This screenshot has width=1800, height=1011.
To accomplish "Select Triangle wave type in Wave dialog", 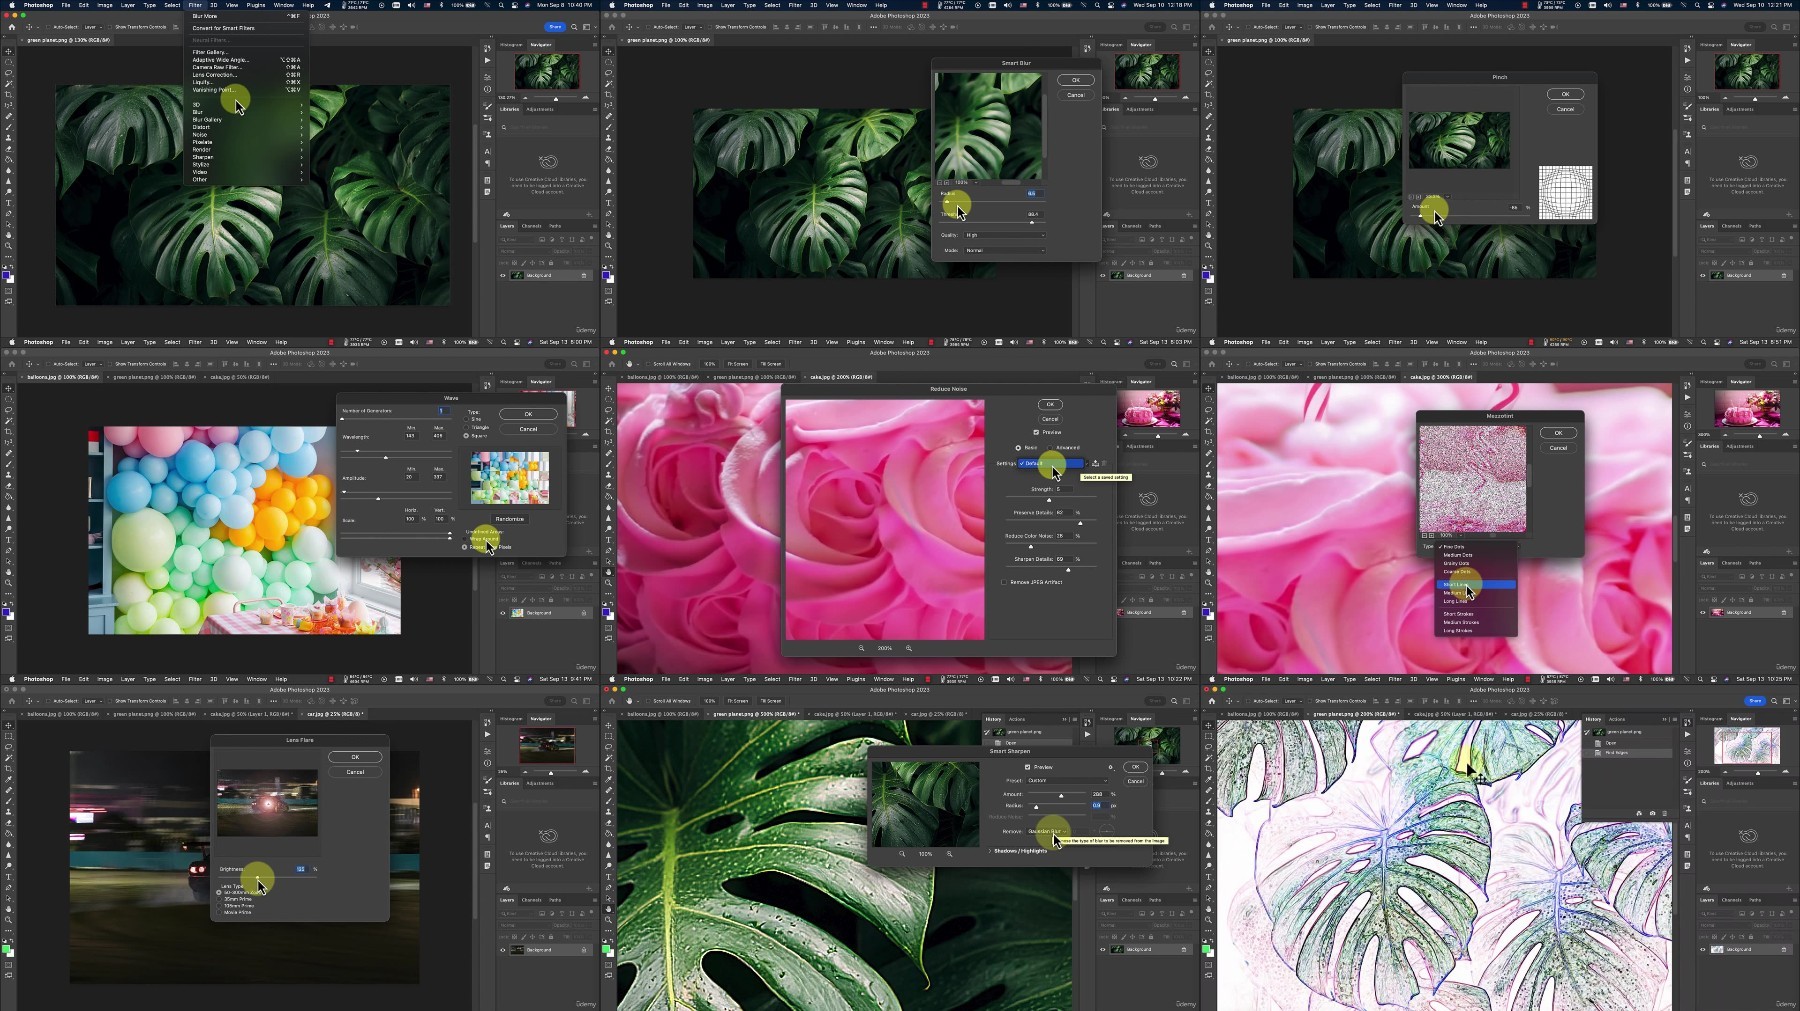I will click(x=467, y=427).
